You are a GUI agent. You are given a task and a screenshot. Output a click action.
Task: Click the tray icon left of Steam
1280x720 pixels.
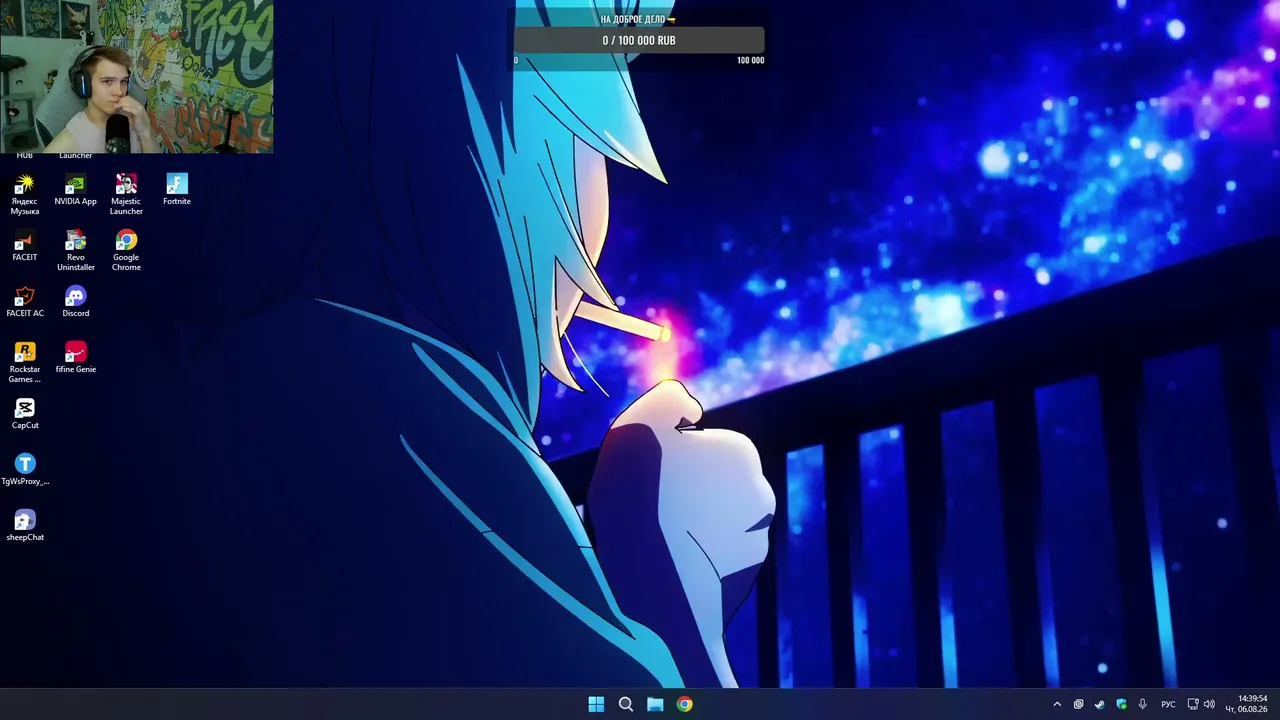click(x=1078, y=704)
